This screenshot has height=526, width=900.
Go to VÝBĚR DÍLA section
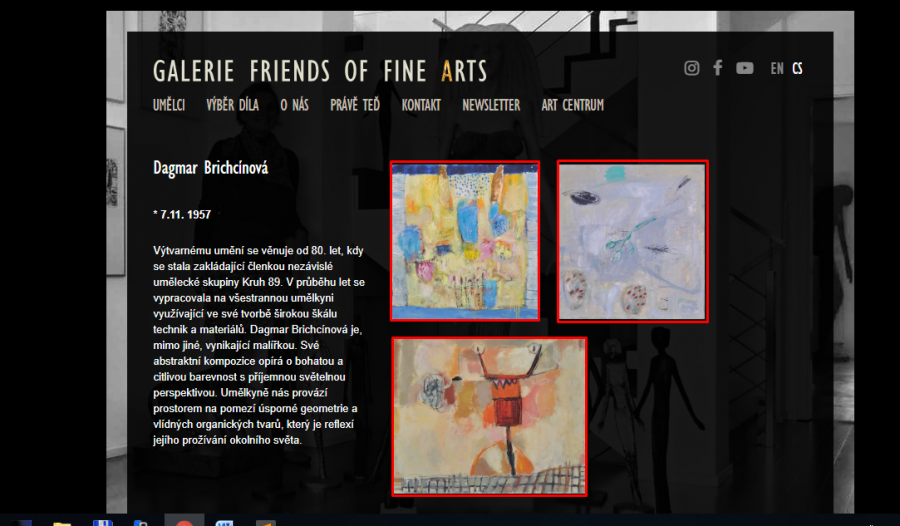click(x=232, y=105)
